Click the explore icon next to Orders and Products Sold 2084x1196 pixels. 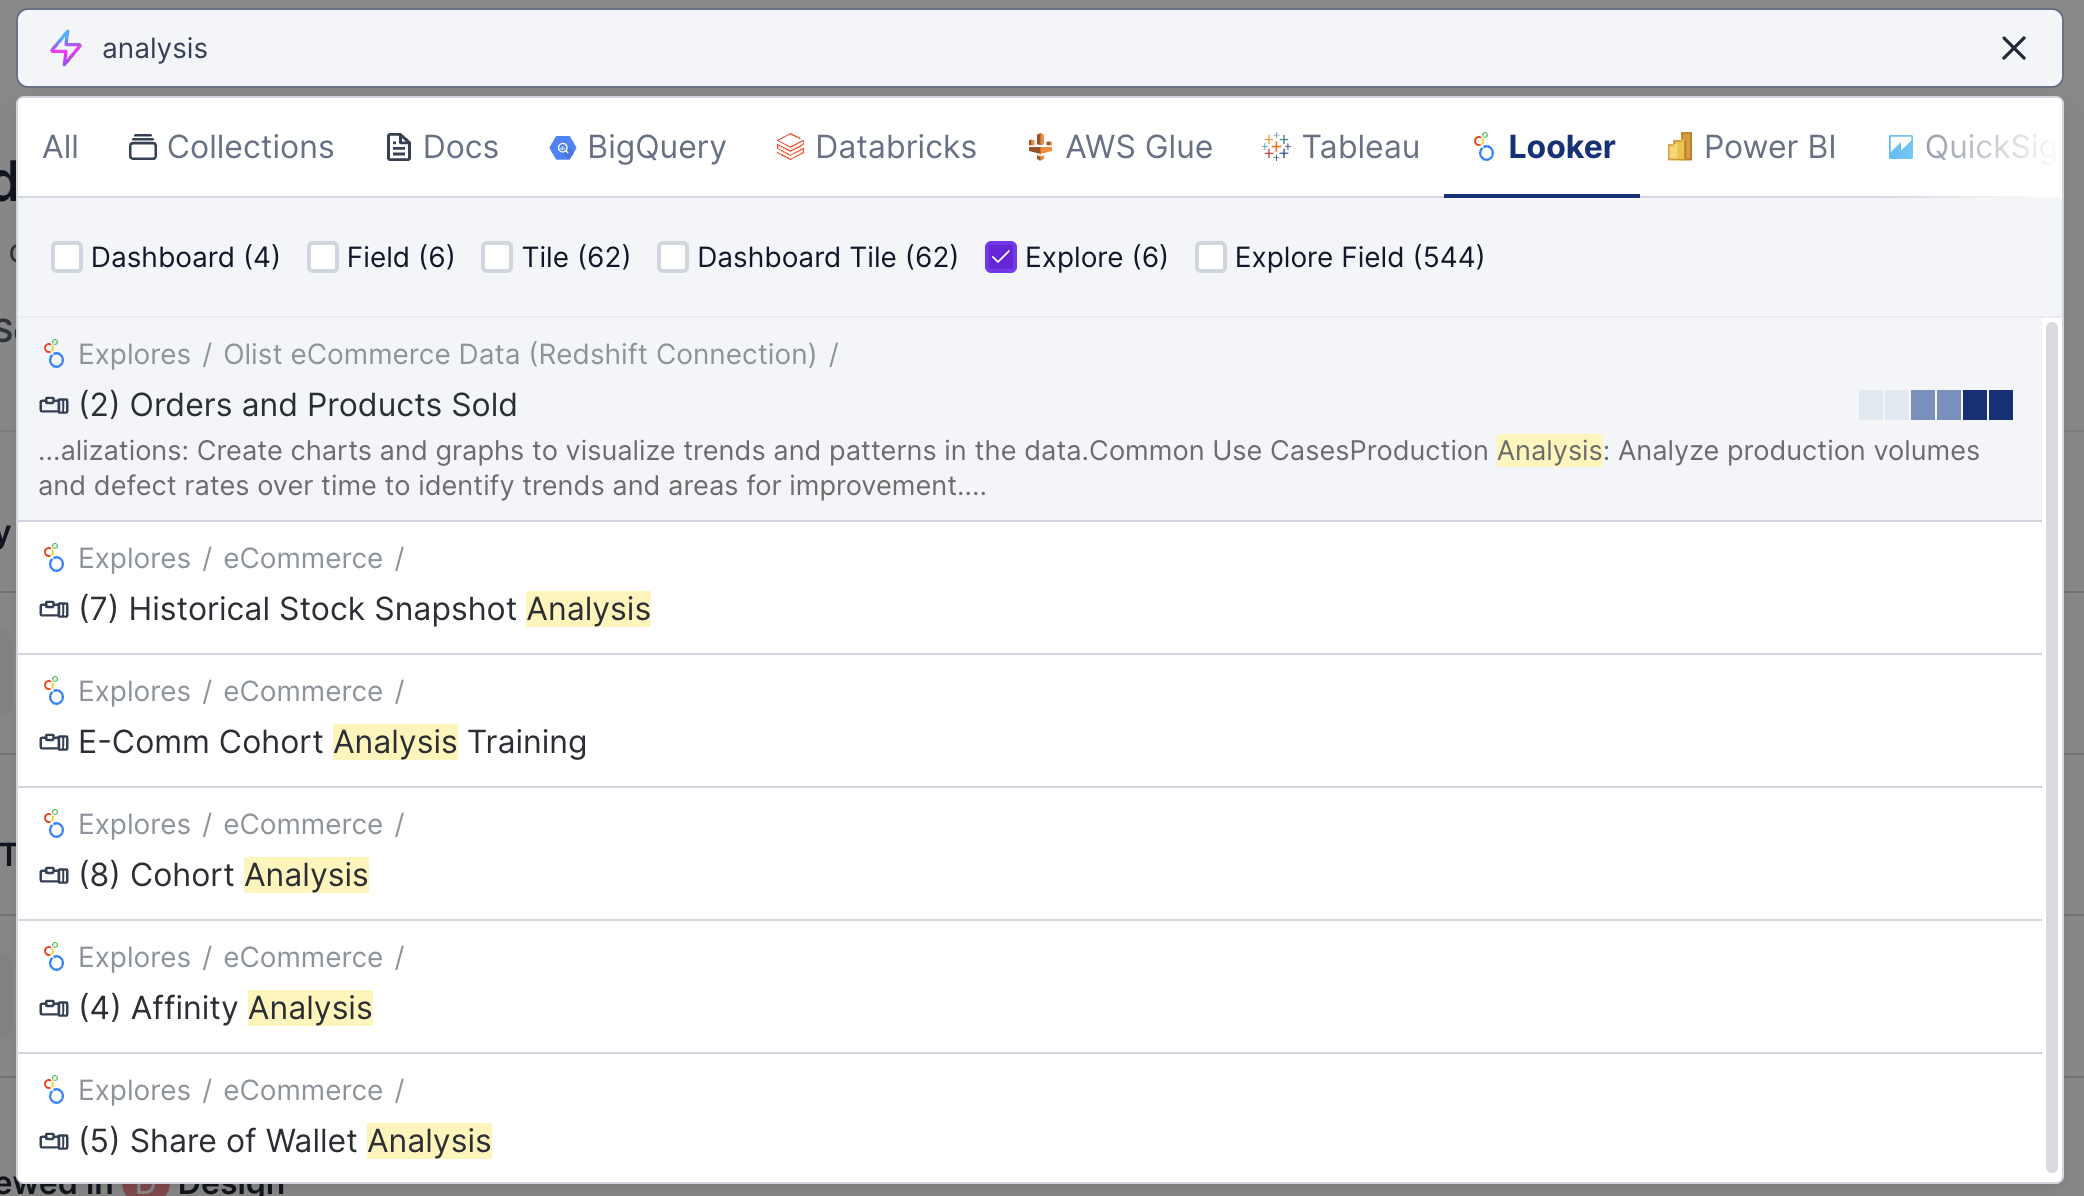[54, 405]
